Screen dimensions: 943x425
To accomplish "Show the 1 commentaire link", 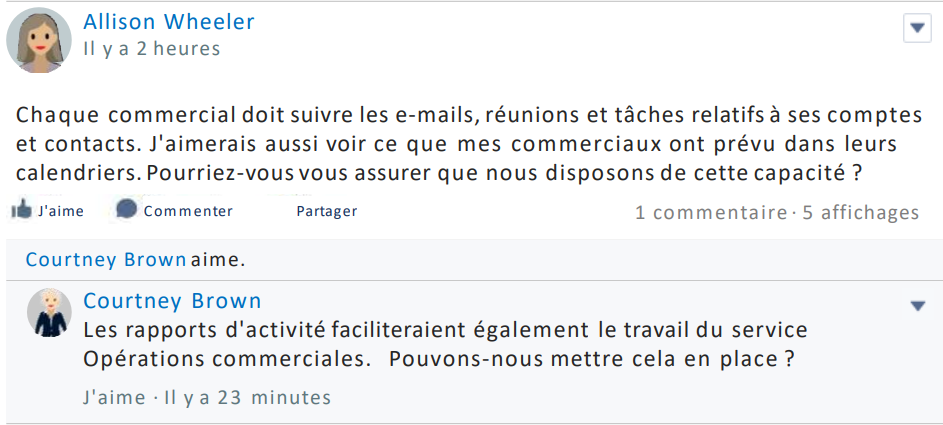I will [711, 212].
